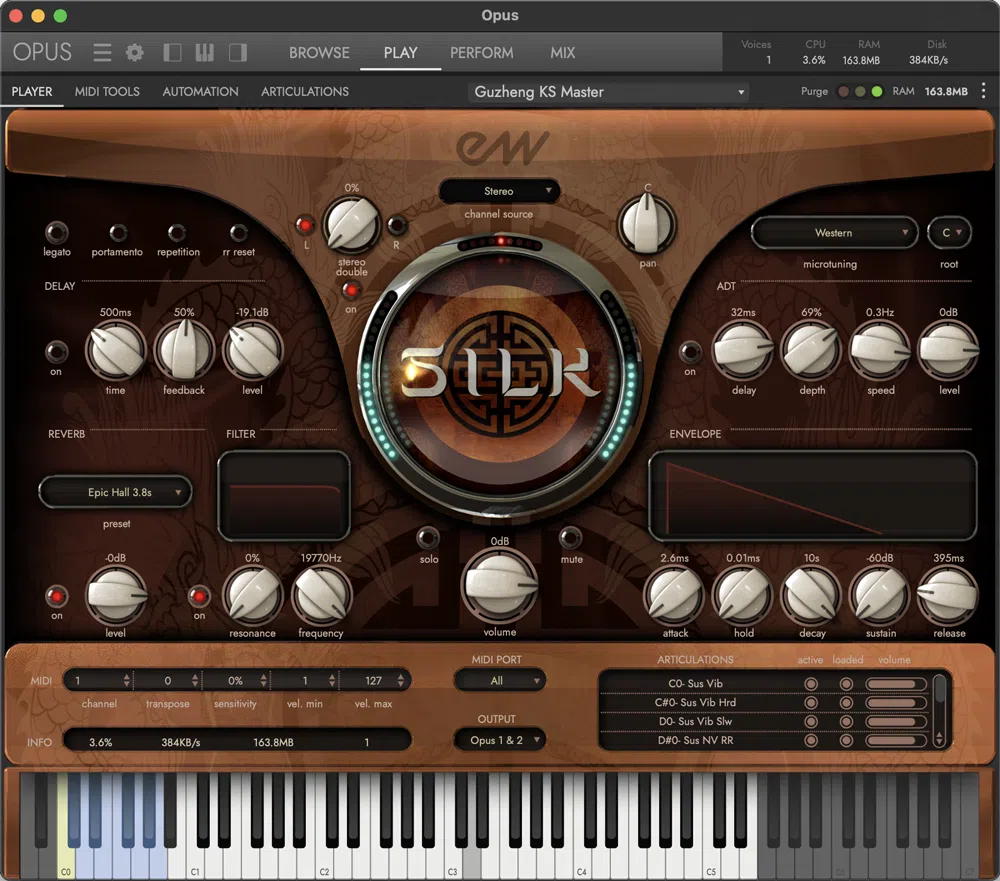Show the keyboard panel icon

pyautogui.click(x=205, y=52)
